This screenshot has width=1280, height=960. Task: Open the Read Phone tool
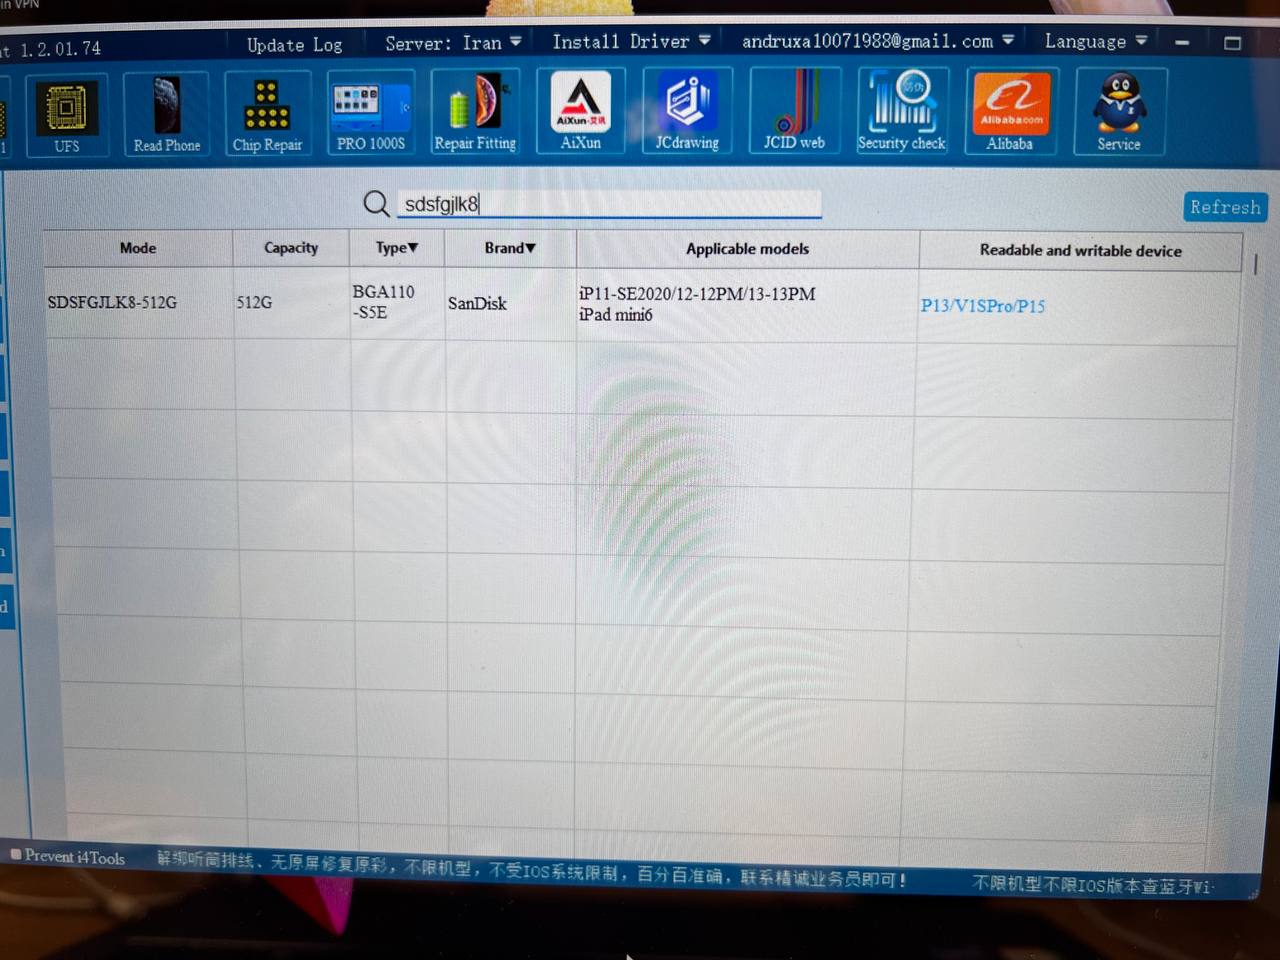click(x=166, y=115)
